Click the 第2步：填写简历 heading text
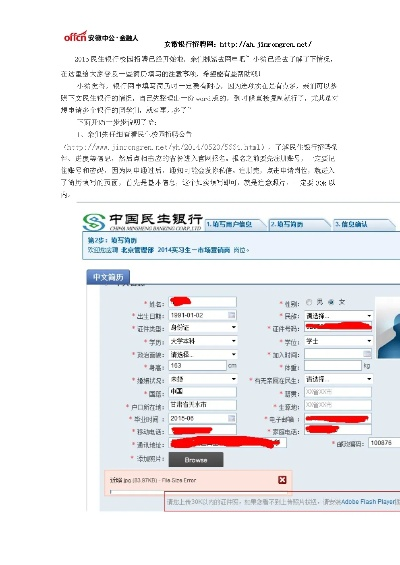This screenshot has height=565, width=400. (x=112, y=240)
